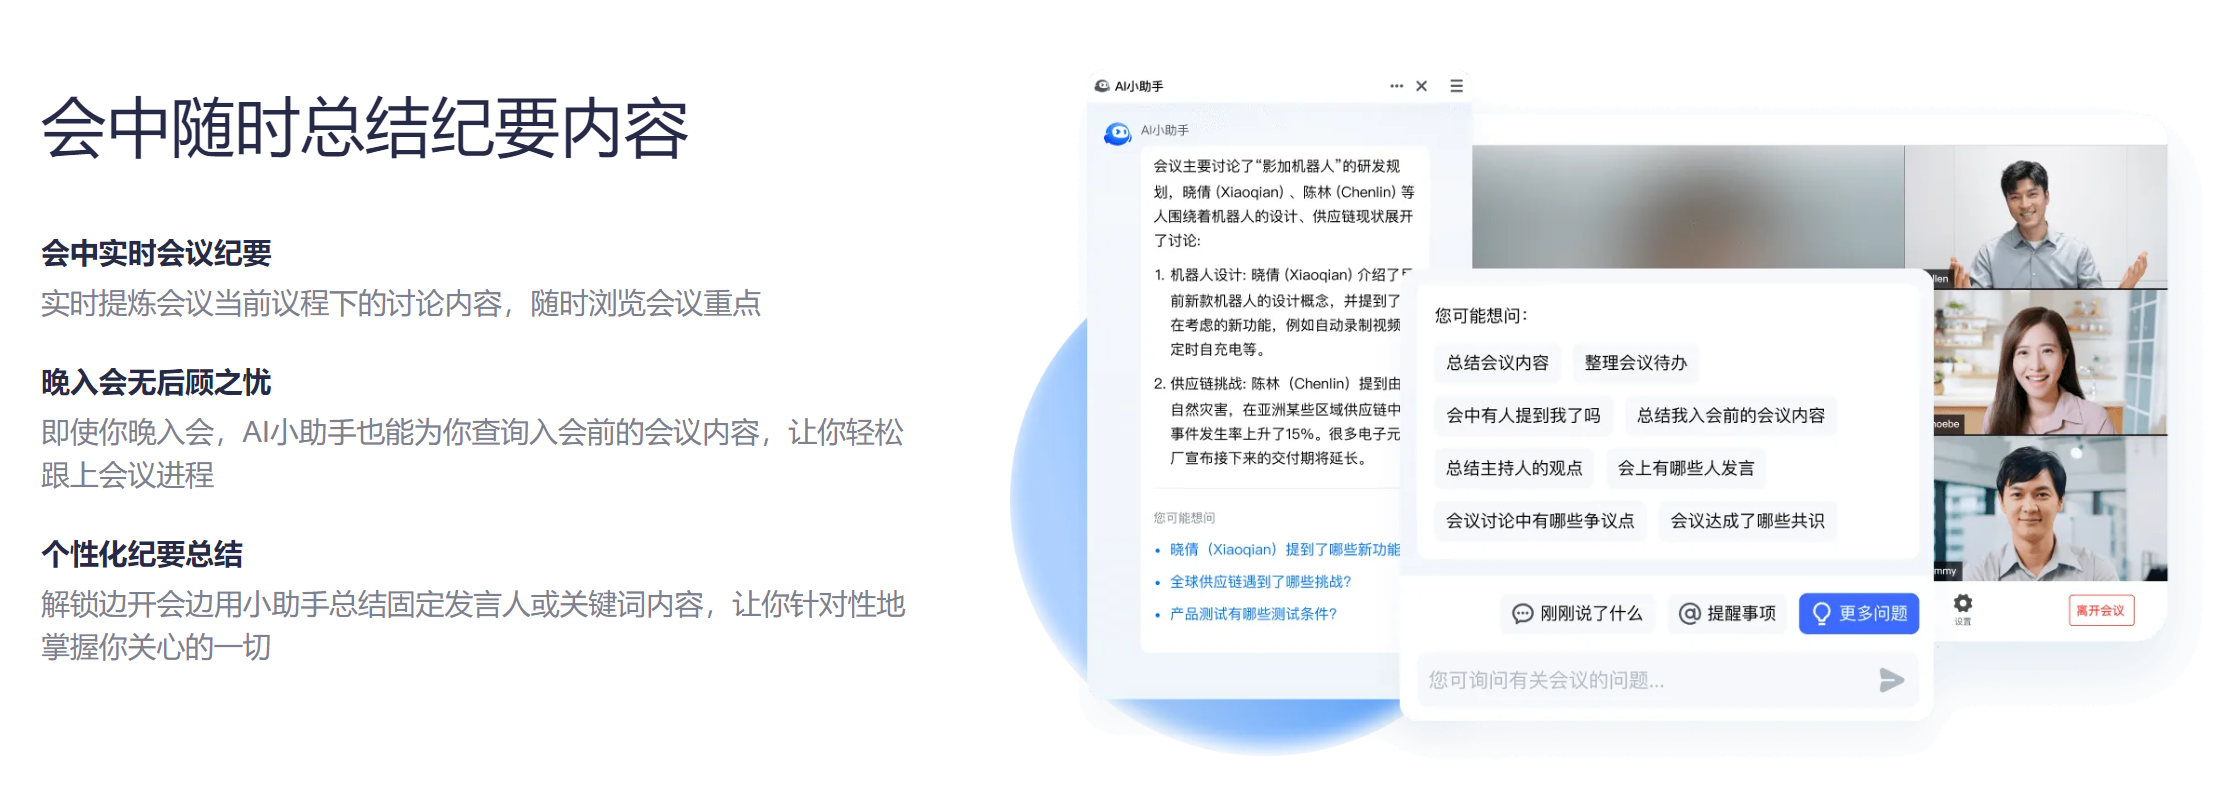Click the 刚刚说了什么 button
This screenshot has width=2228, height=795.
pos(1577,613)
